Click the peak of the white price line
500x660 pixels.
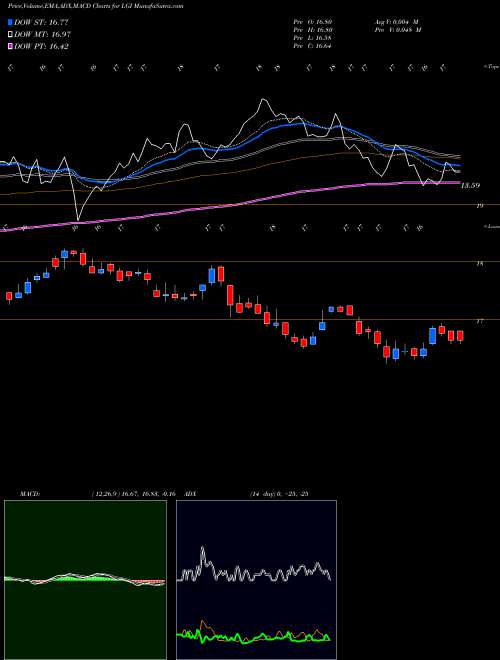(263, 100)
